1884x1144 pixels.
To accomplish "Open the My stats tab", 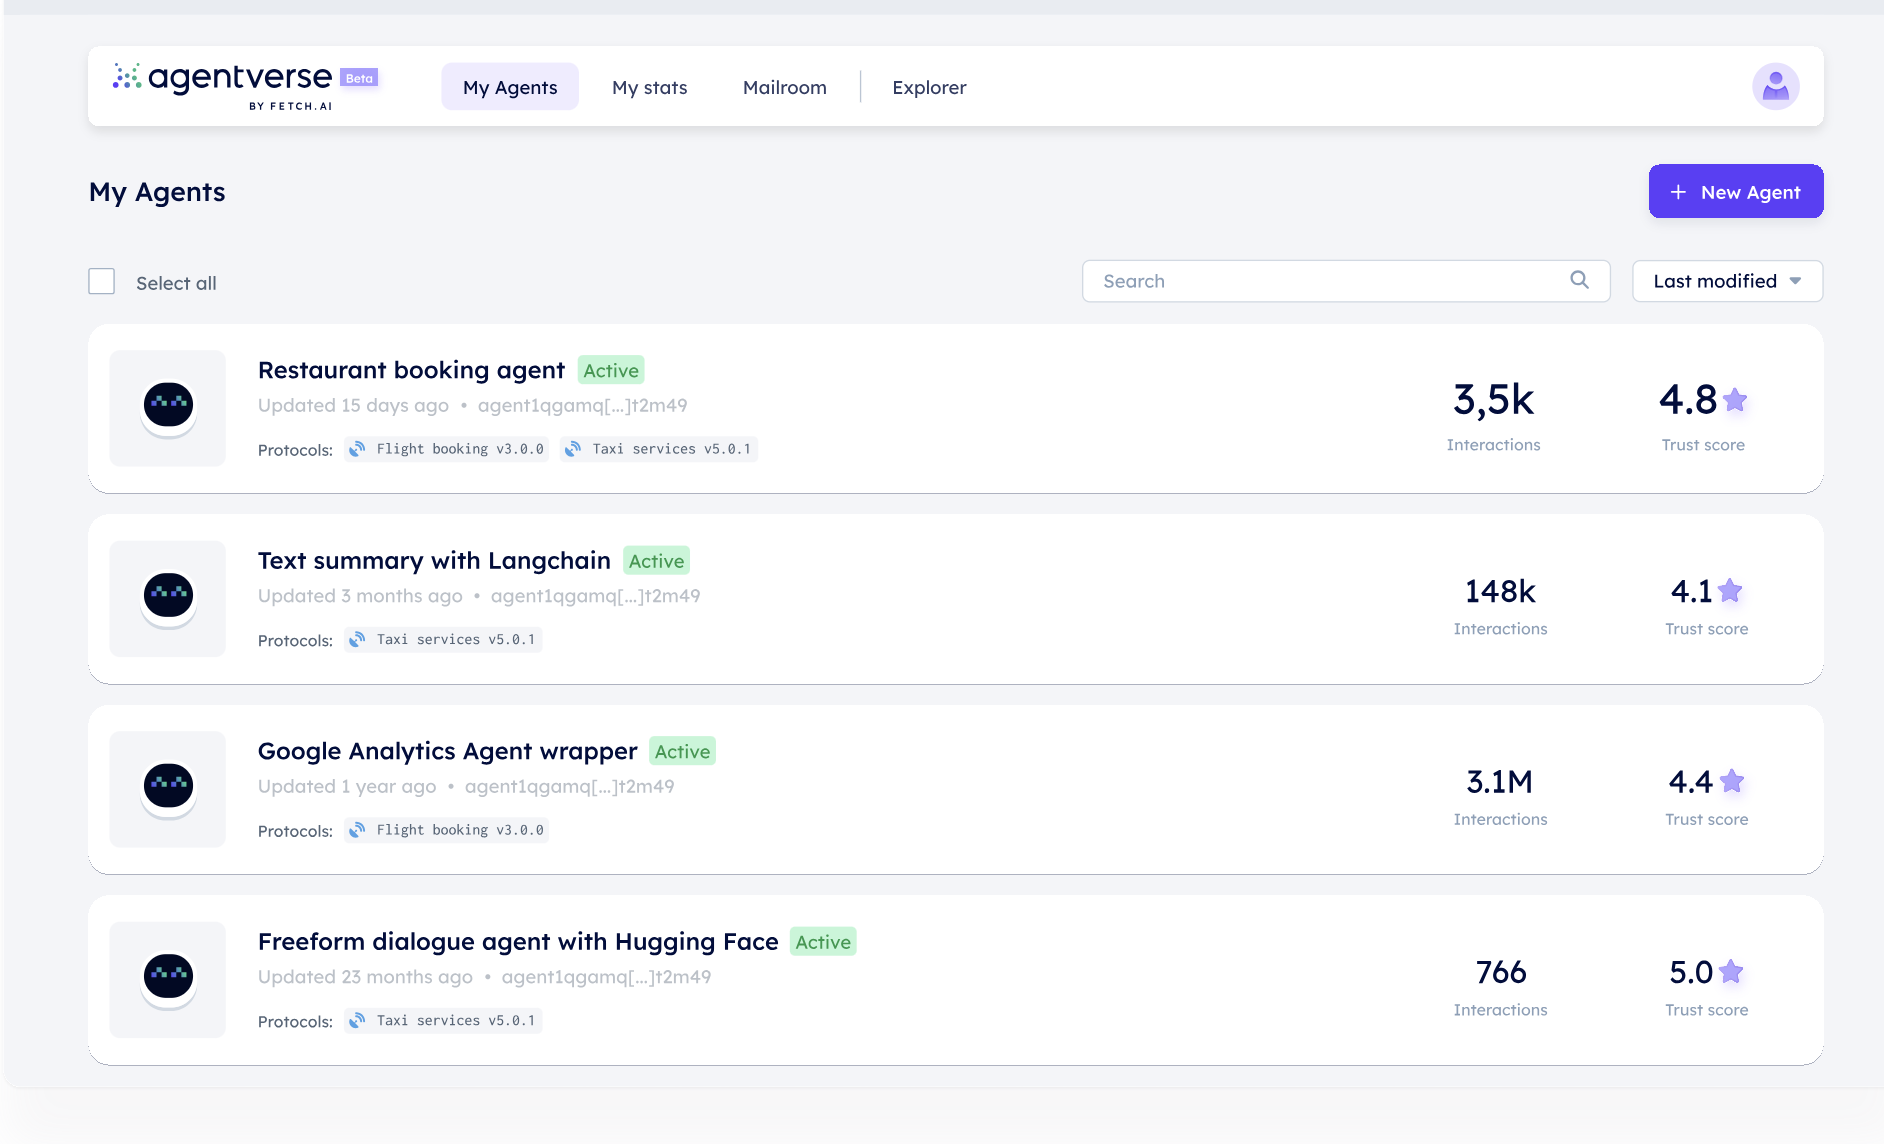I will coord(650,87).
